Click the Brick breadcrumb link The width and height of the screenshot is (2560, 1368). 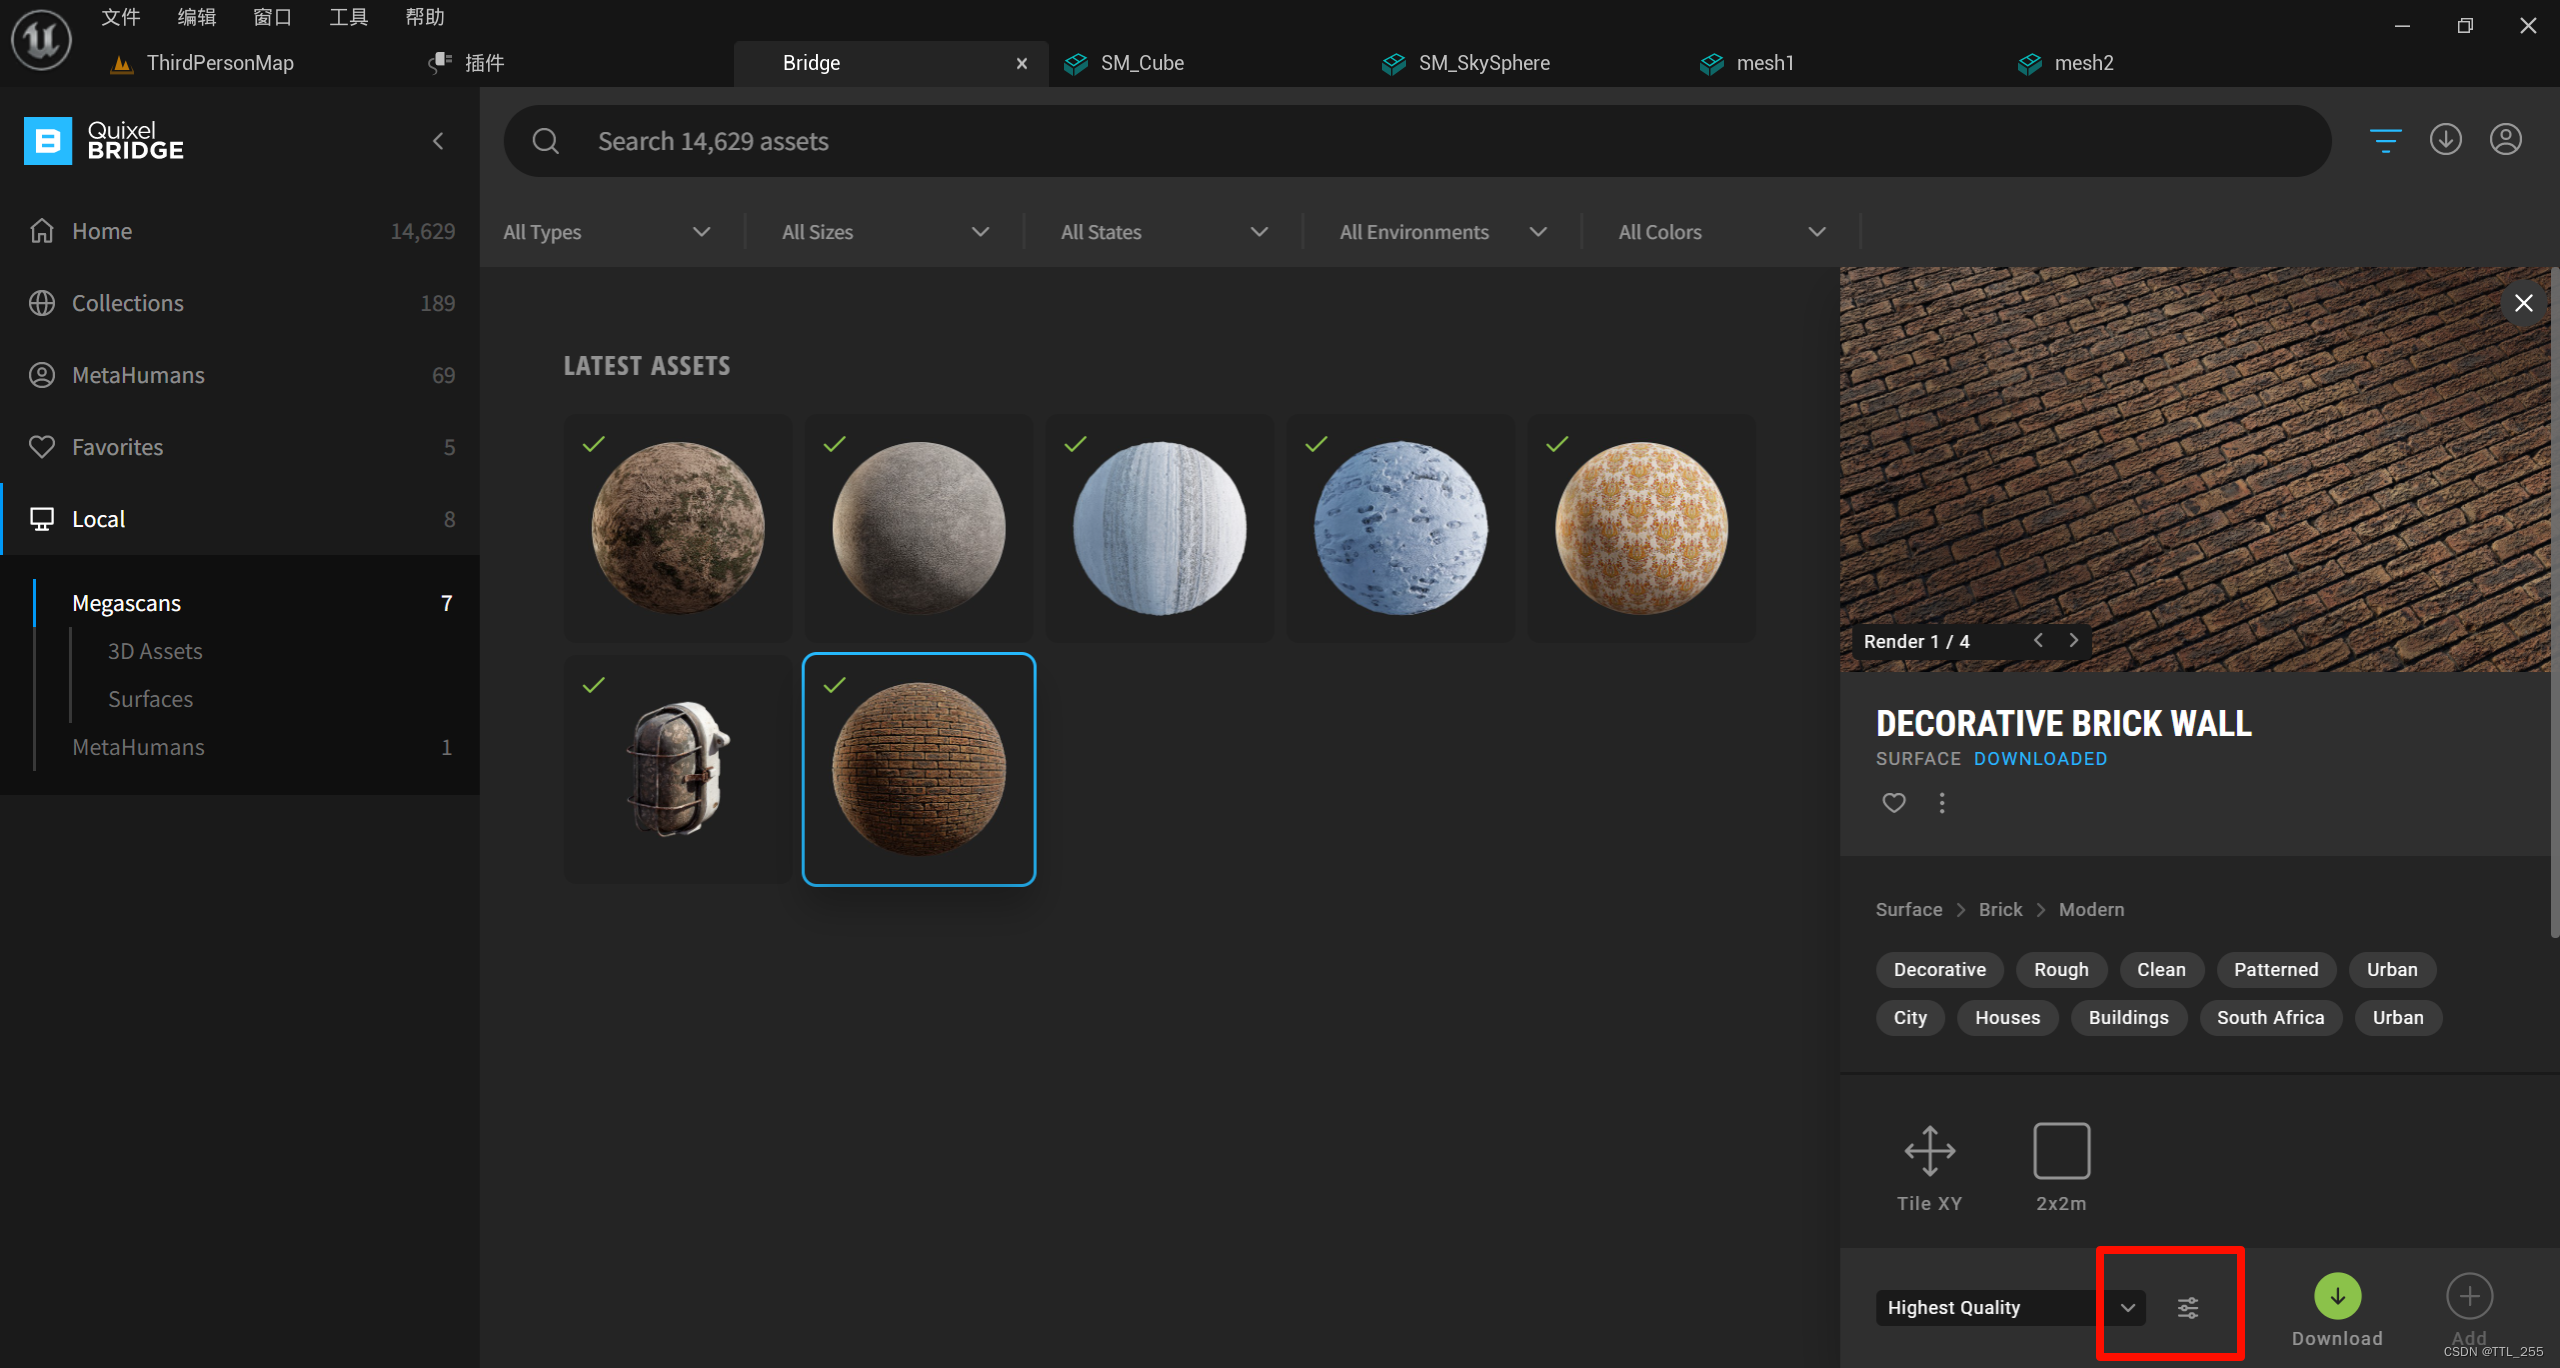[2000, 909]
